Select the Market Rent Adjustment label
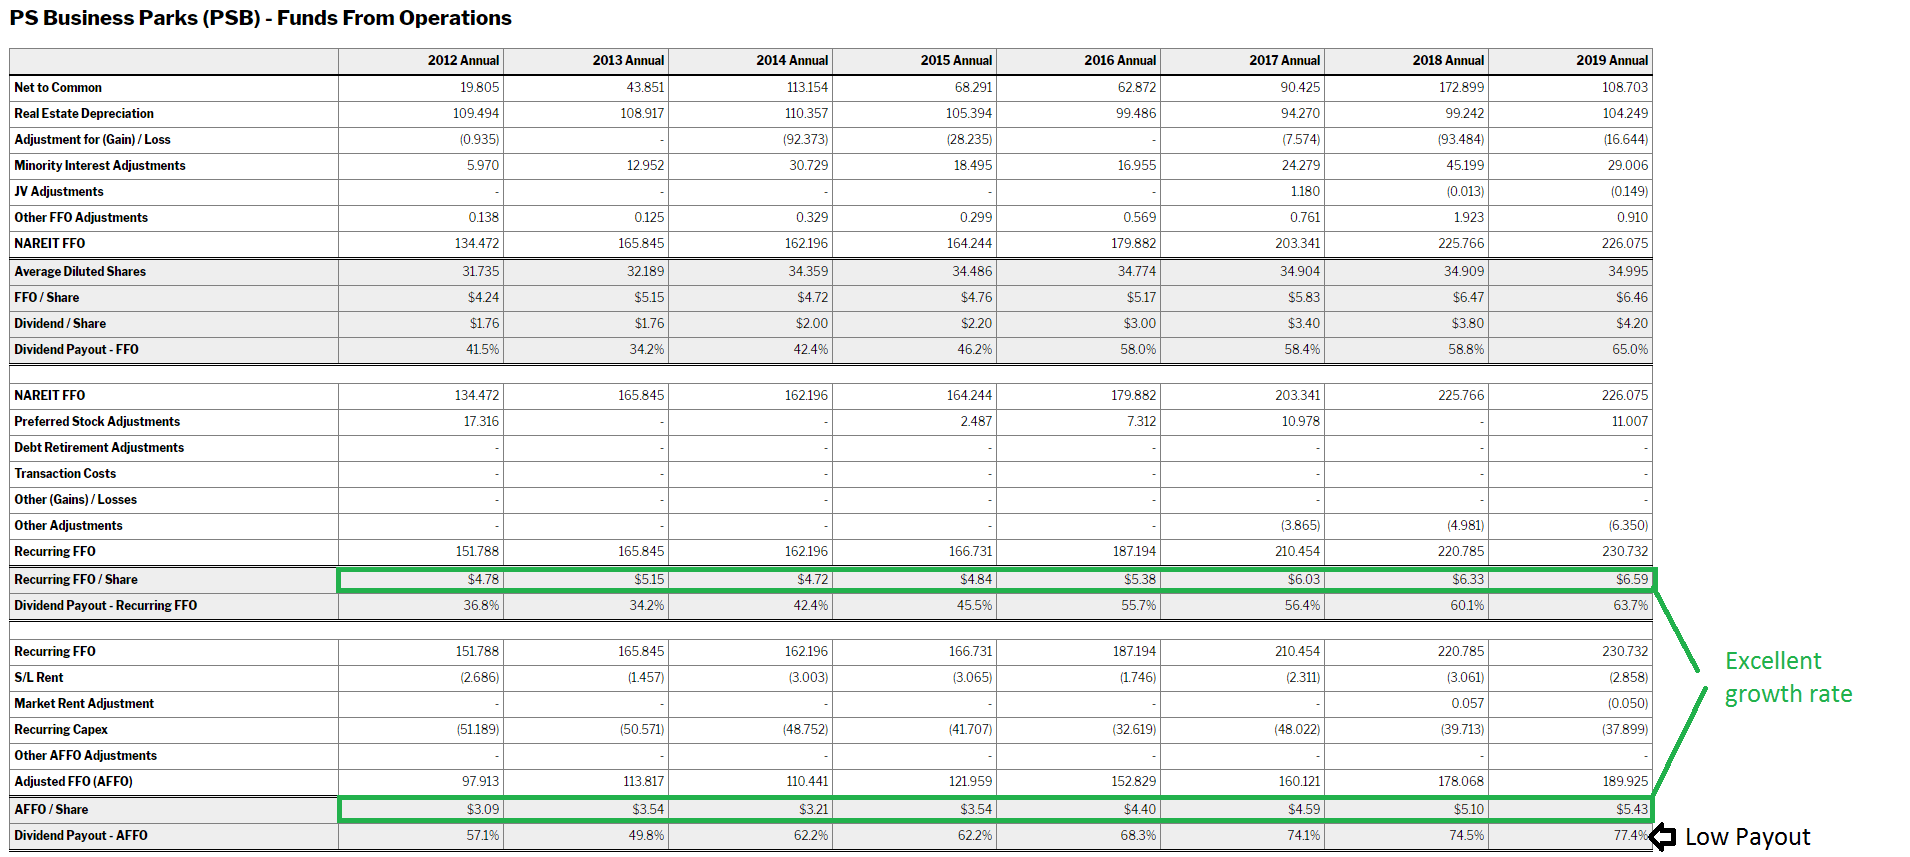 pyautogui.click(x=84, y=704)
